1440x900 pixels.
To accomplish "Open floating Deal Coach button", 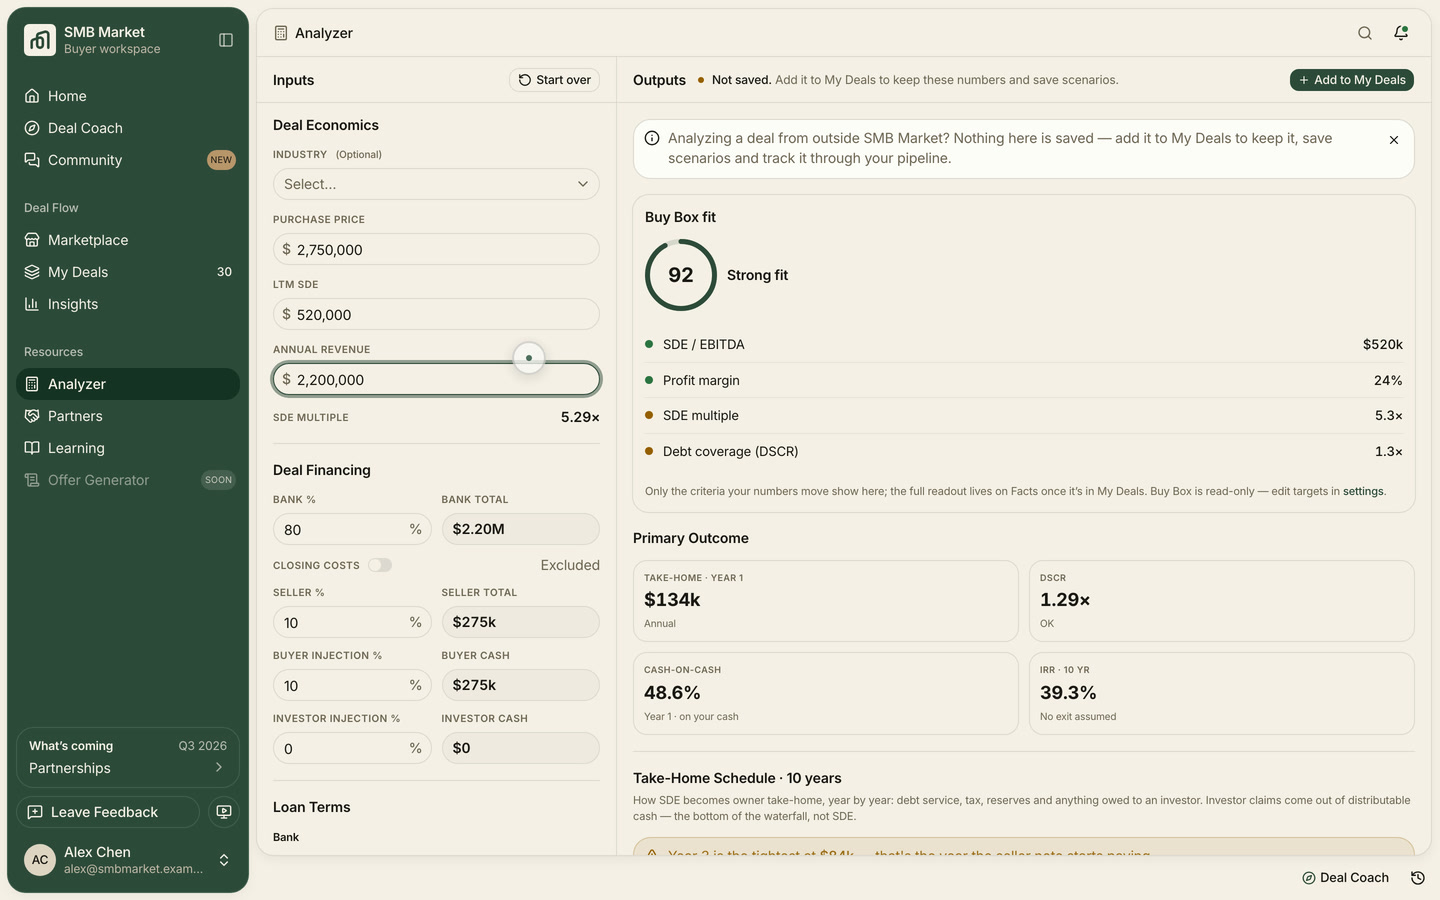I will tap(1346, 878).
